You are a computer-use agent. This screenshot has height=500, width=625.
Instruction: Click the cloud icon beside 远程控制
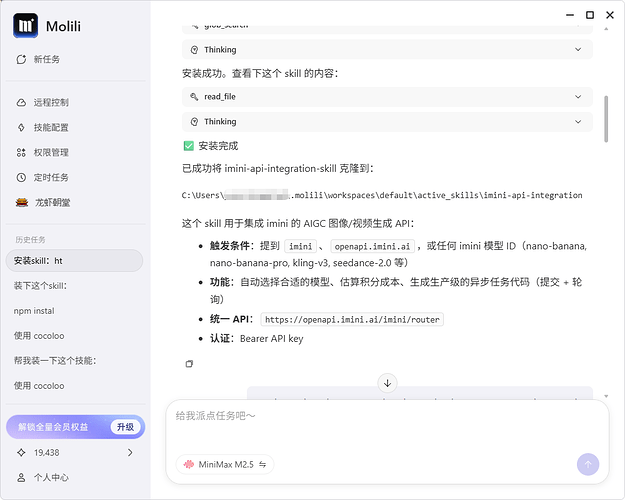(21, 102)
